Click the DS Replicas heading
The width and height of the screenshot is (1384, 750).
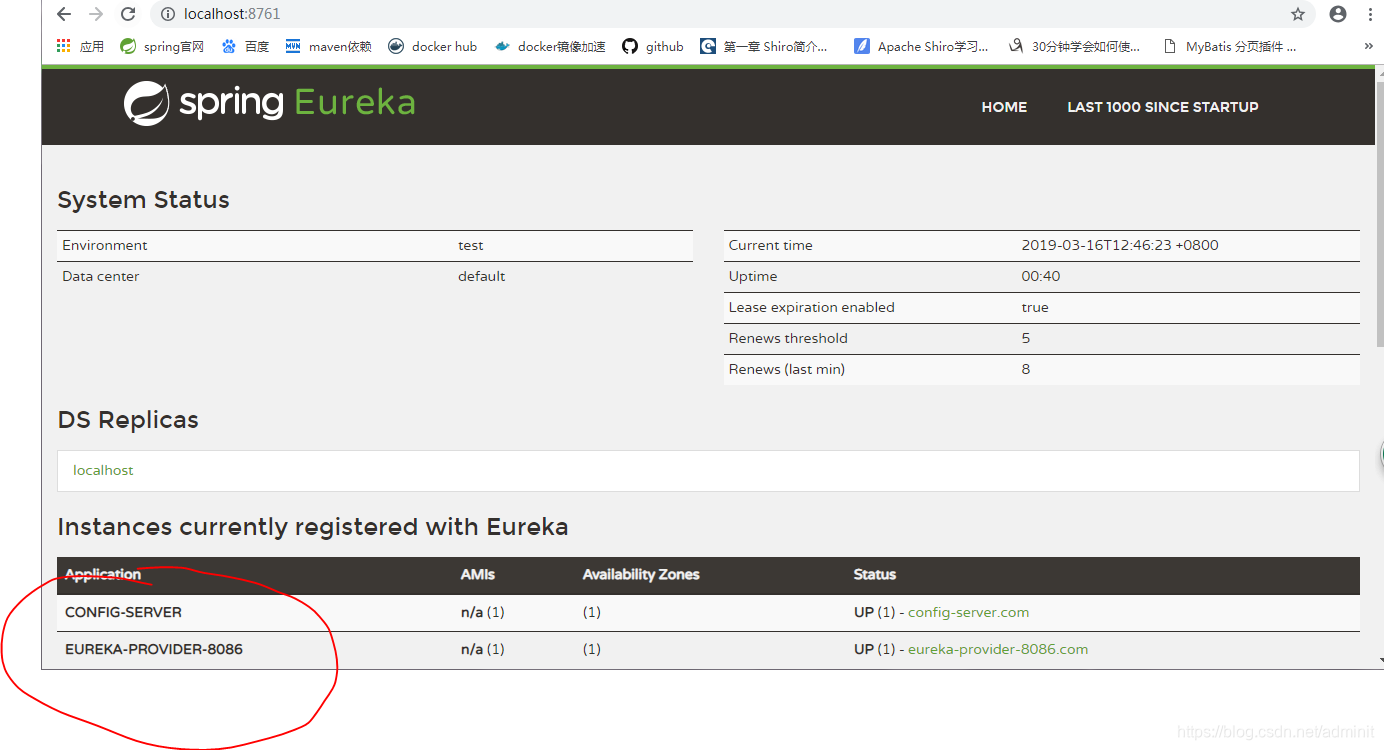point(128,420)
